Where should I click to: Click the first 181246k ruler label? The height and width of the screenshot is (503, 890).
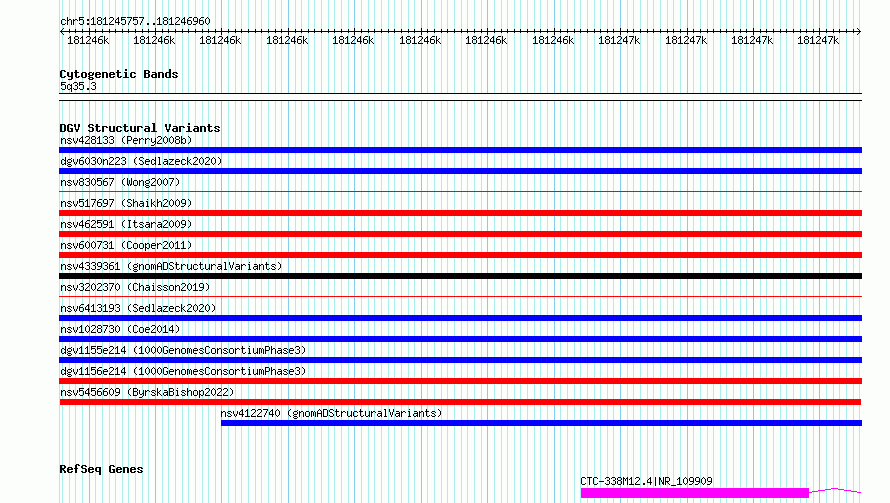coord(88,40)
